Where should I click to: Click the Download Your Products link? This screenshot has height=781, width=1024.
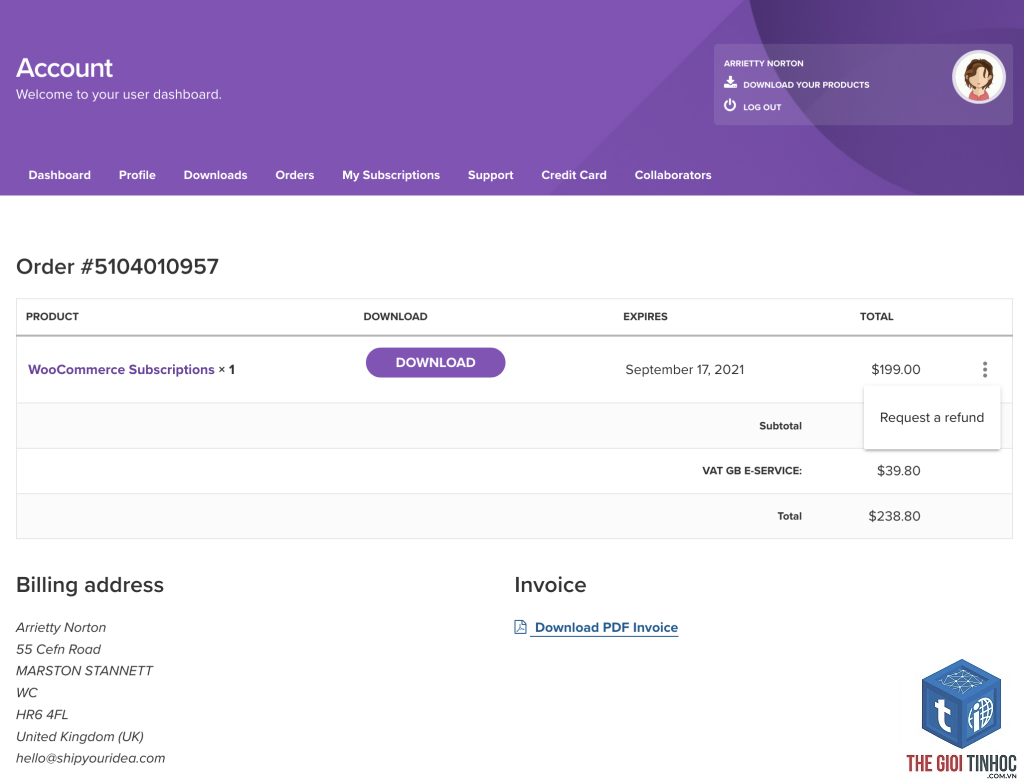806,85
